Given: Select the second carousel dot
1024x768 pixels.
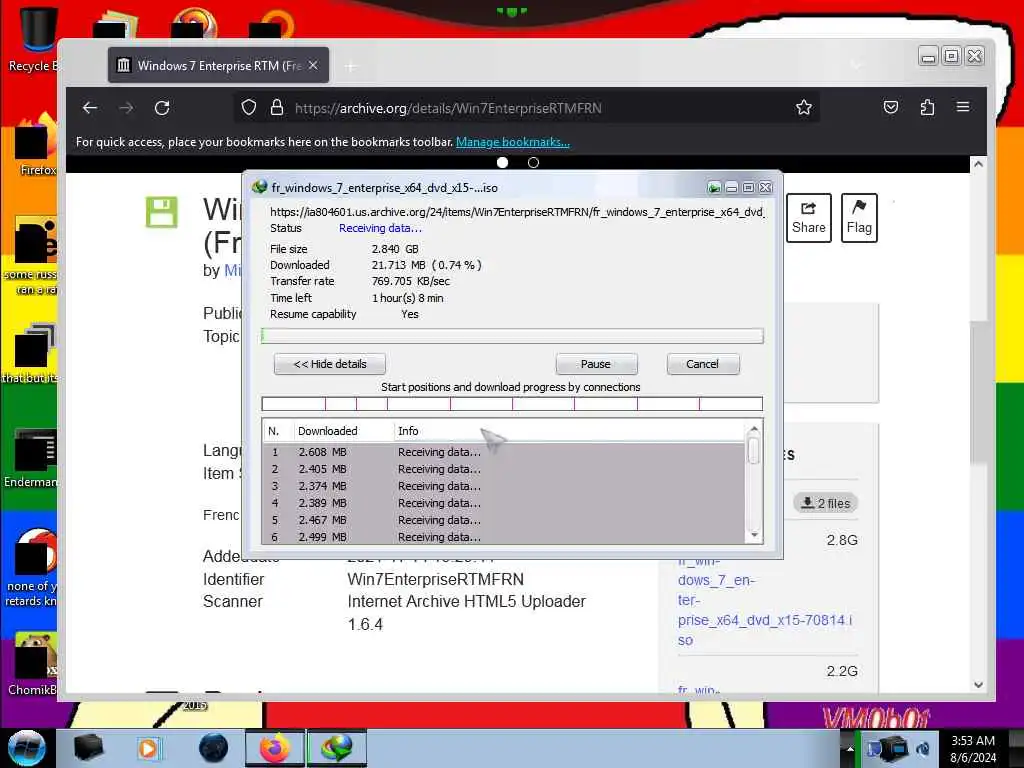Looking at the screenshot, I should click(534, 163).
